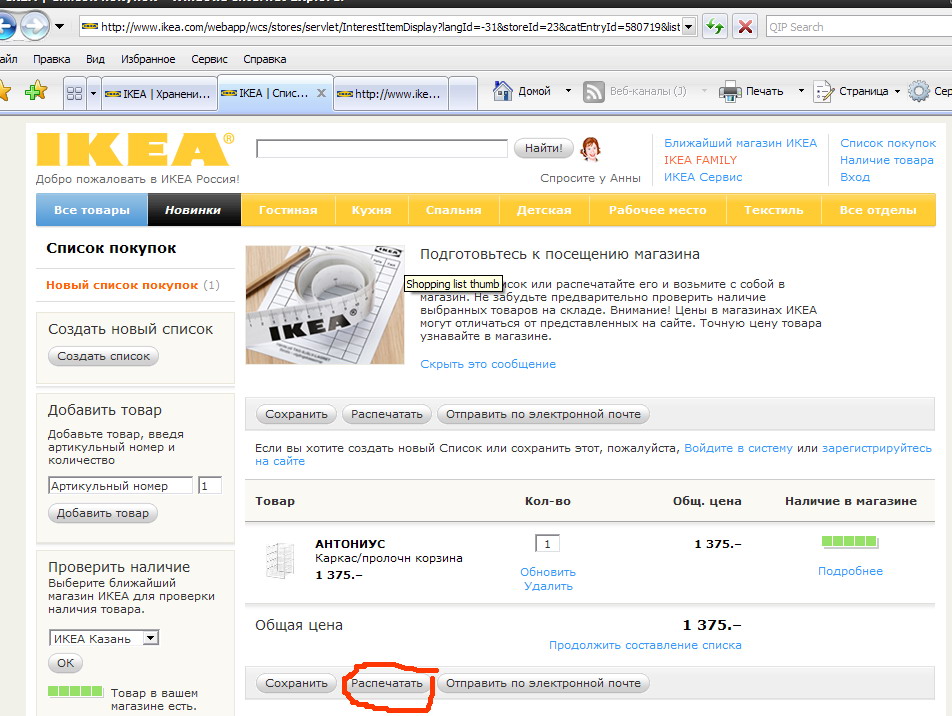
Task: Open the Справка menu
Action: [x=265, y=59]
